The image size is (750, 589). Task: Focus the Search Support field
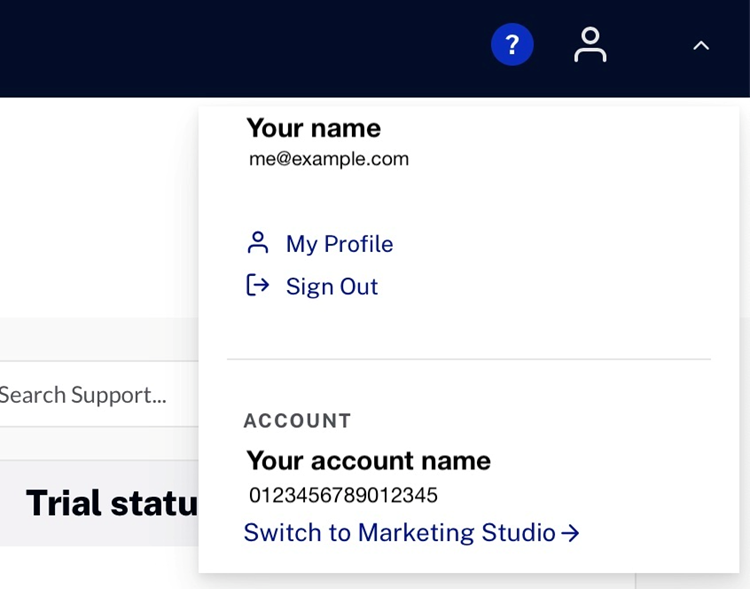click(x=99, y=394)
